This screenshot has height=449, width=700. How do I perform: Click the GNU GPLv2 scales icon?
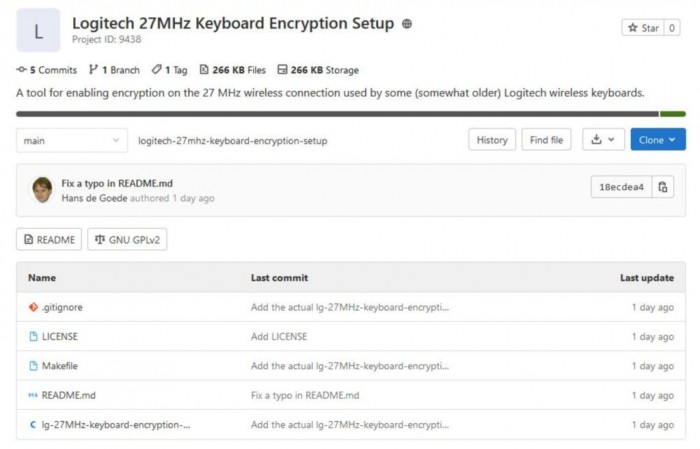(x=100, y=240)
